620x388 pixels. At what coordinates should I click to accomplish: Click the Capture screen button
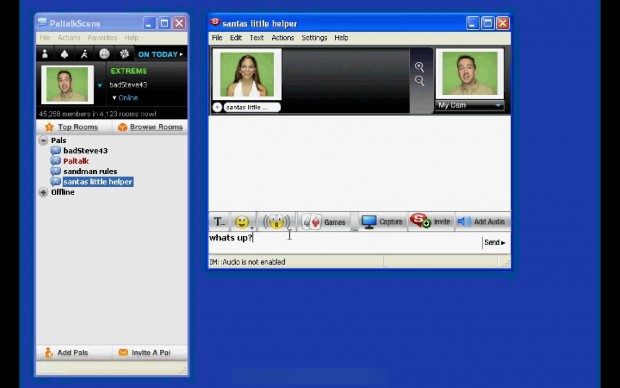point(382,222)
